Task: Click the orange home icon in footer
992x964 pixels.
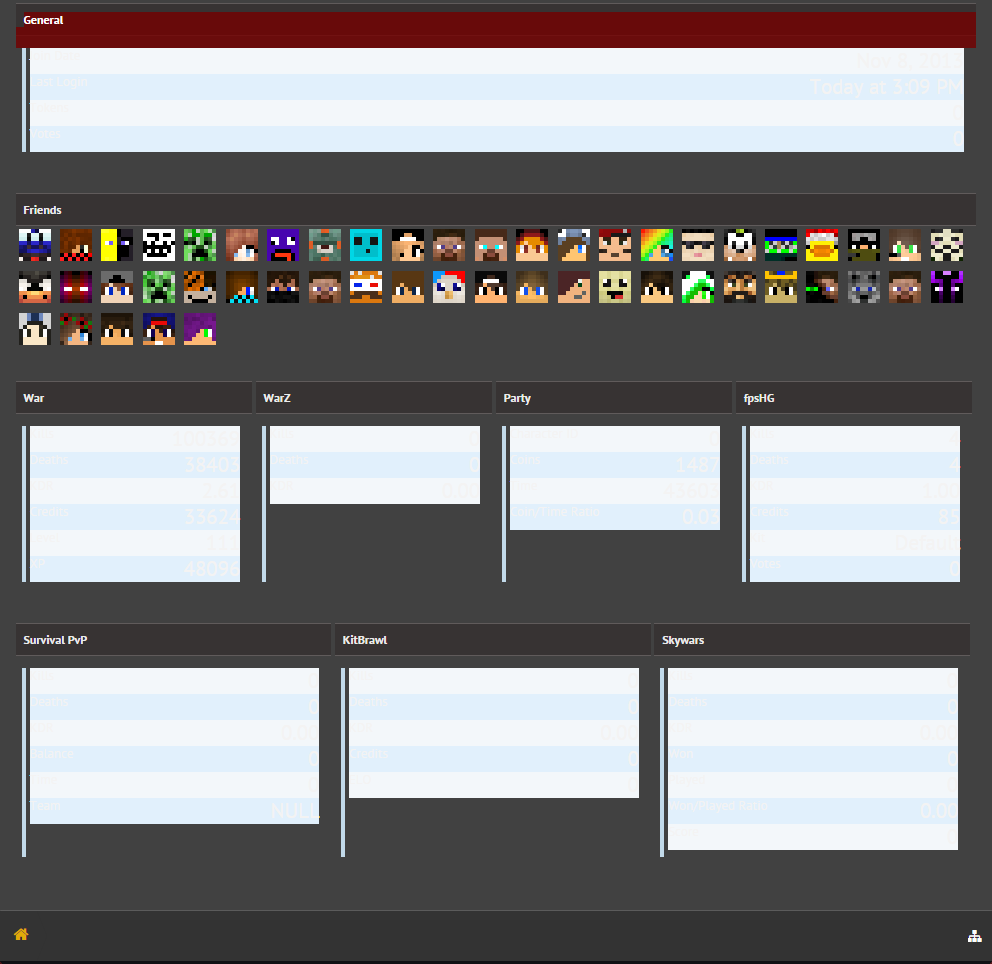Action: (x=21, y=934)
